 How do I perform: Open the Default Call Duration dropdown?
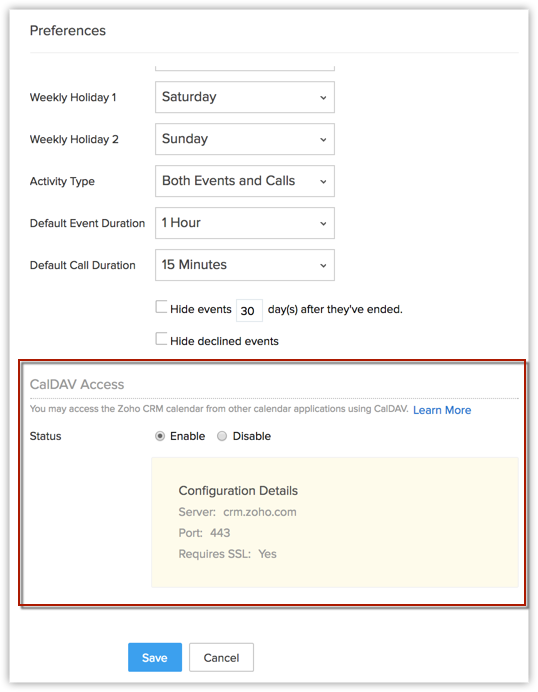pyautogui.click(x=245, y=265)
